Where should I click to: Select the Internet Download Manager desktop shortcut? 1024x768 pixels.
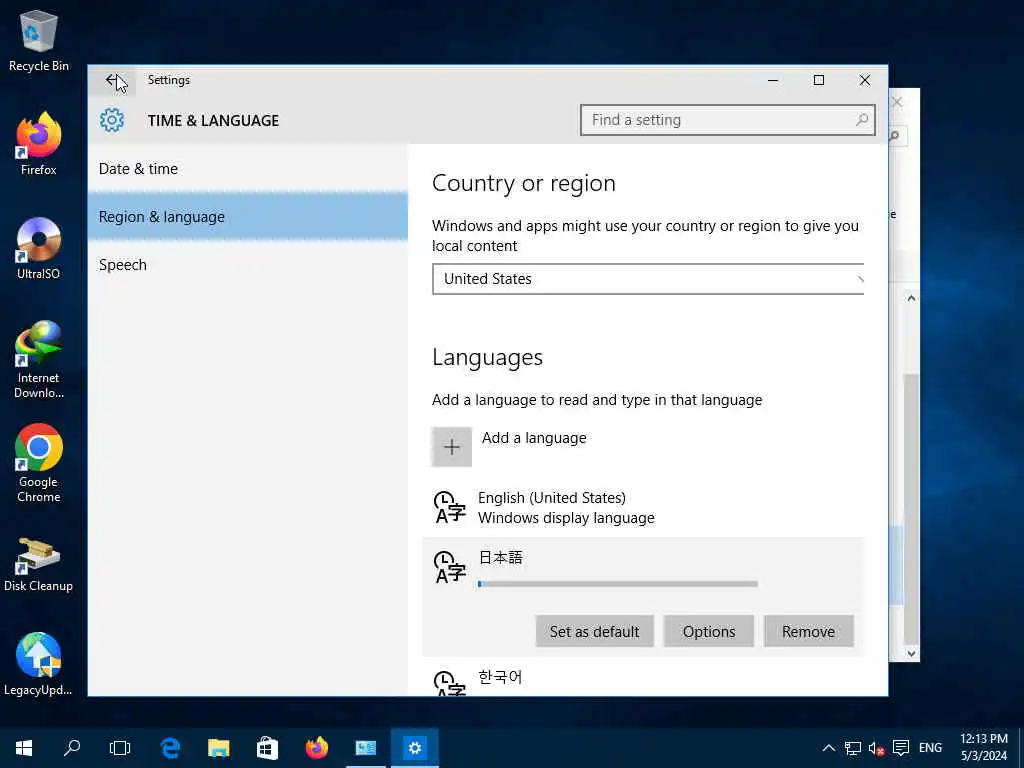tap(39, 359)
